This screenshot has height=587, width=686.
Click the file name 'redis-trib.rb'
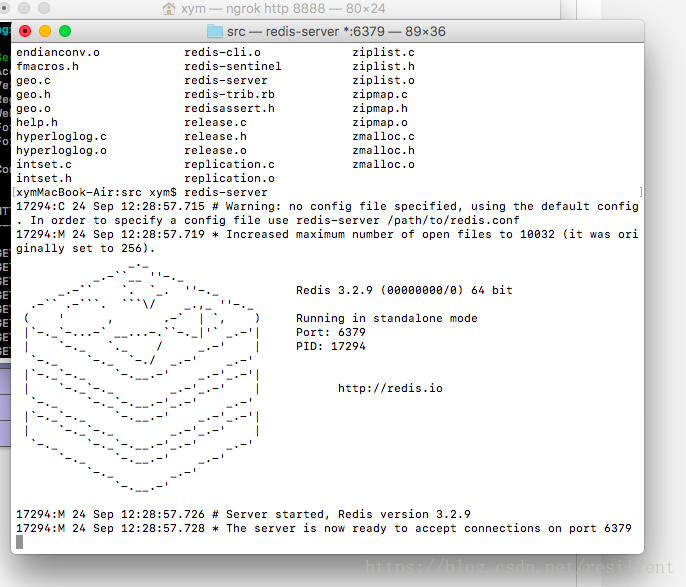pyautogui.click(x=230, y=94)
